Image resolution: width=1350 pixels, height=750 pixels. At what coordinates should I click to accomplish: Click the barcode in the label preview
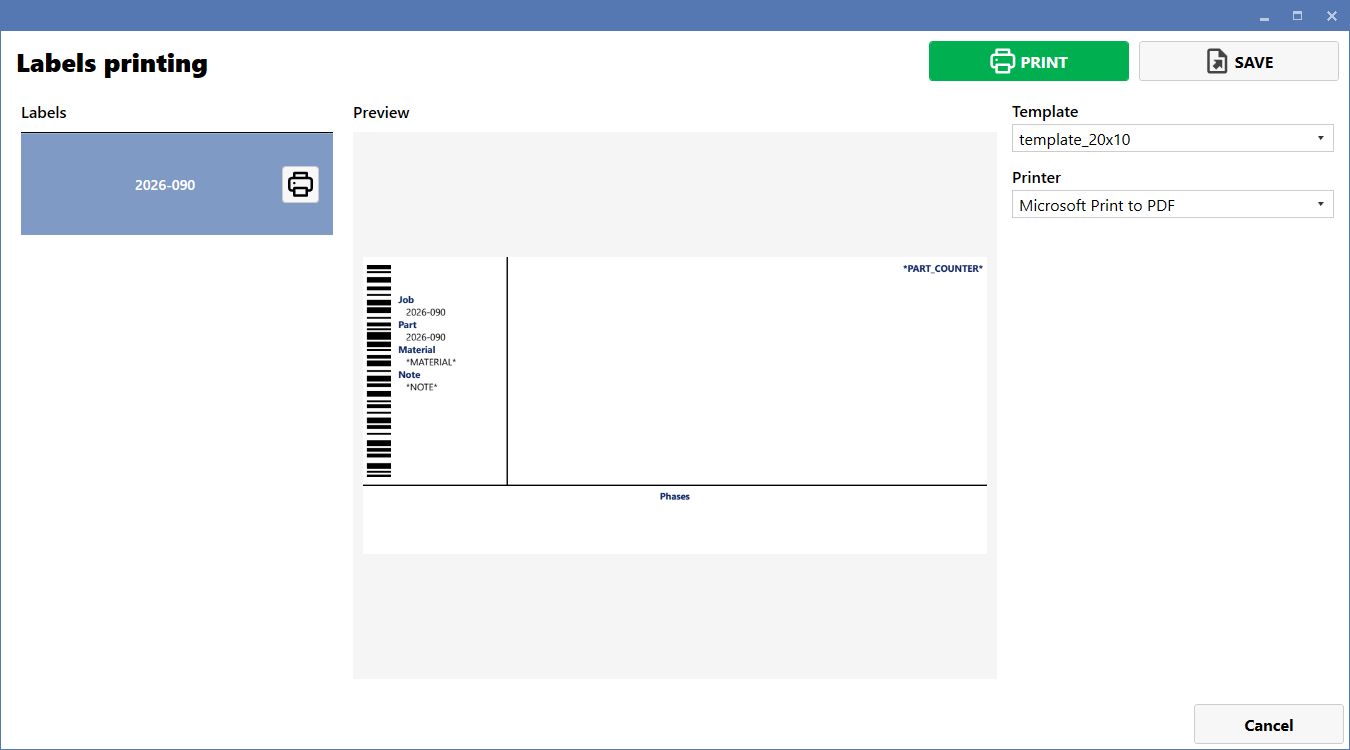coord(379,371)
